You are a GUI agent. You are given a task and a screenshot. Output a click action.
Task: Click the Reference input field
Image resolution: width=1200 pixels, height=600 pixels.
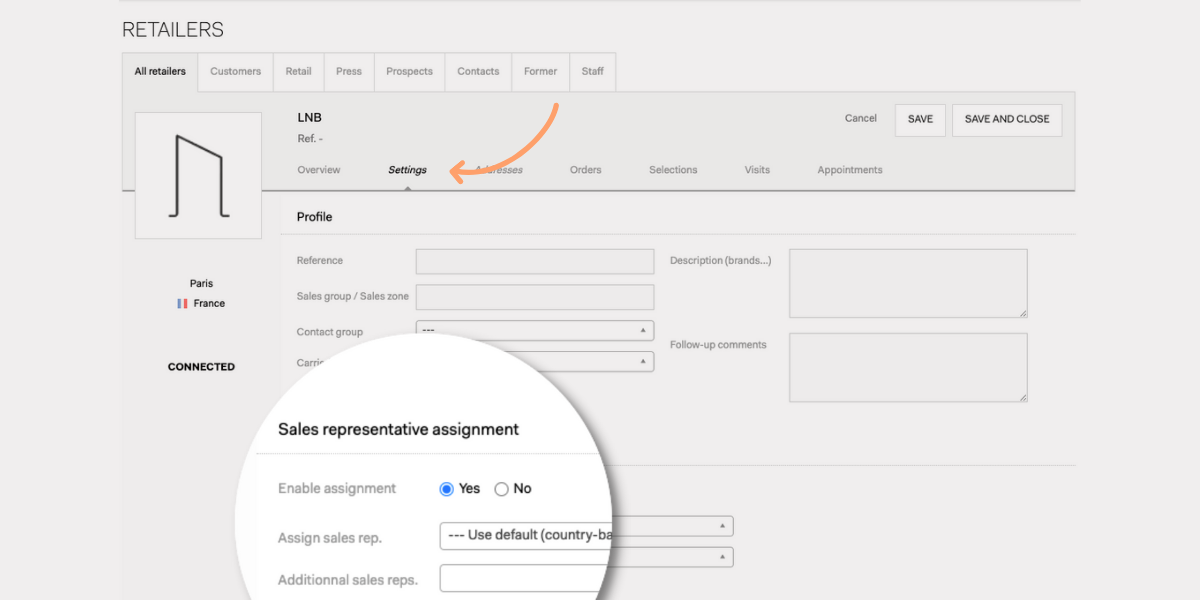(x=534, y=261)
